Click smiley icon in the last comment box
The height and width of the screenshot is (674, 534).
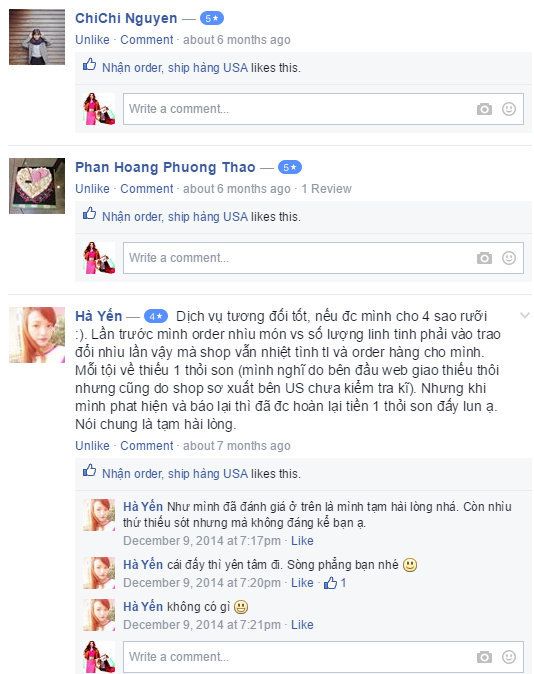pyautogui.click(x=509, y=657)
